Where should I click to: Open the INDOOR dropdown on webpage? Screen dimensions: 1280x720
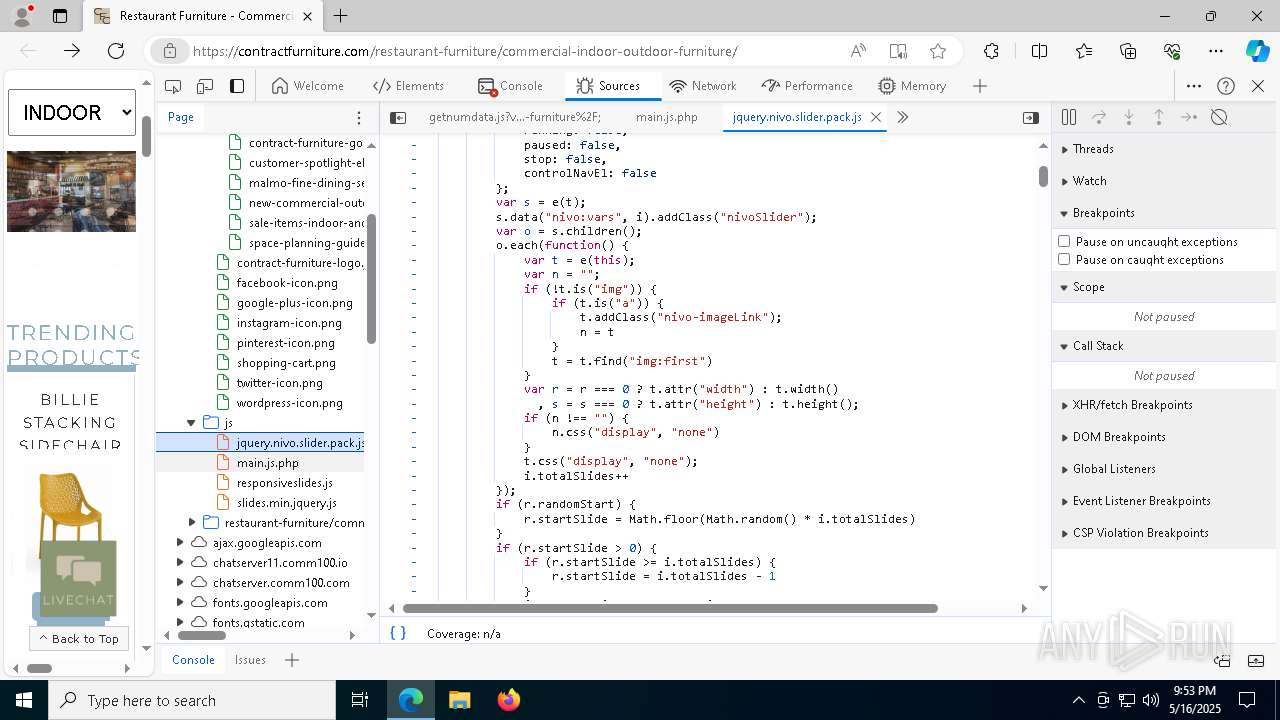pyautogui.click(x=72, y=112)
